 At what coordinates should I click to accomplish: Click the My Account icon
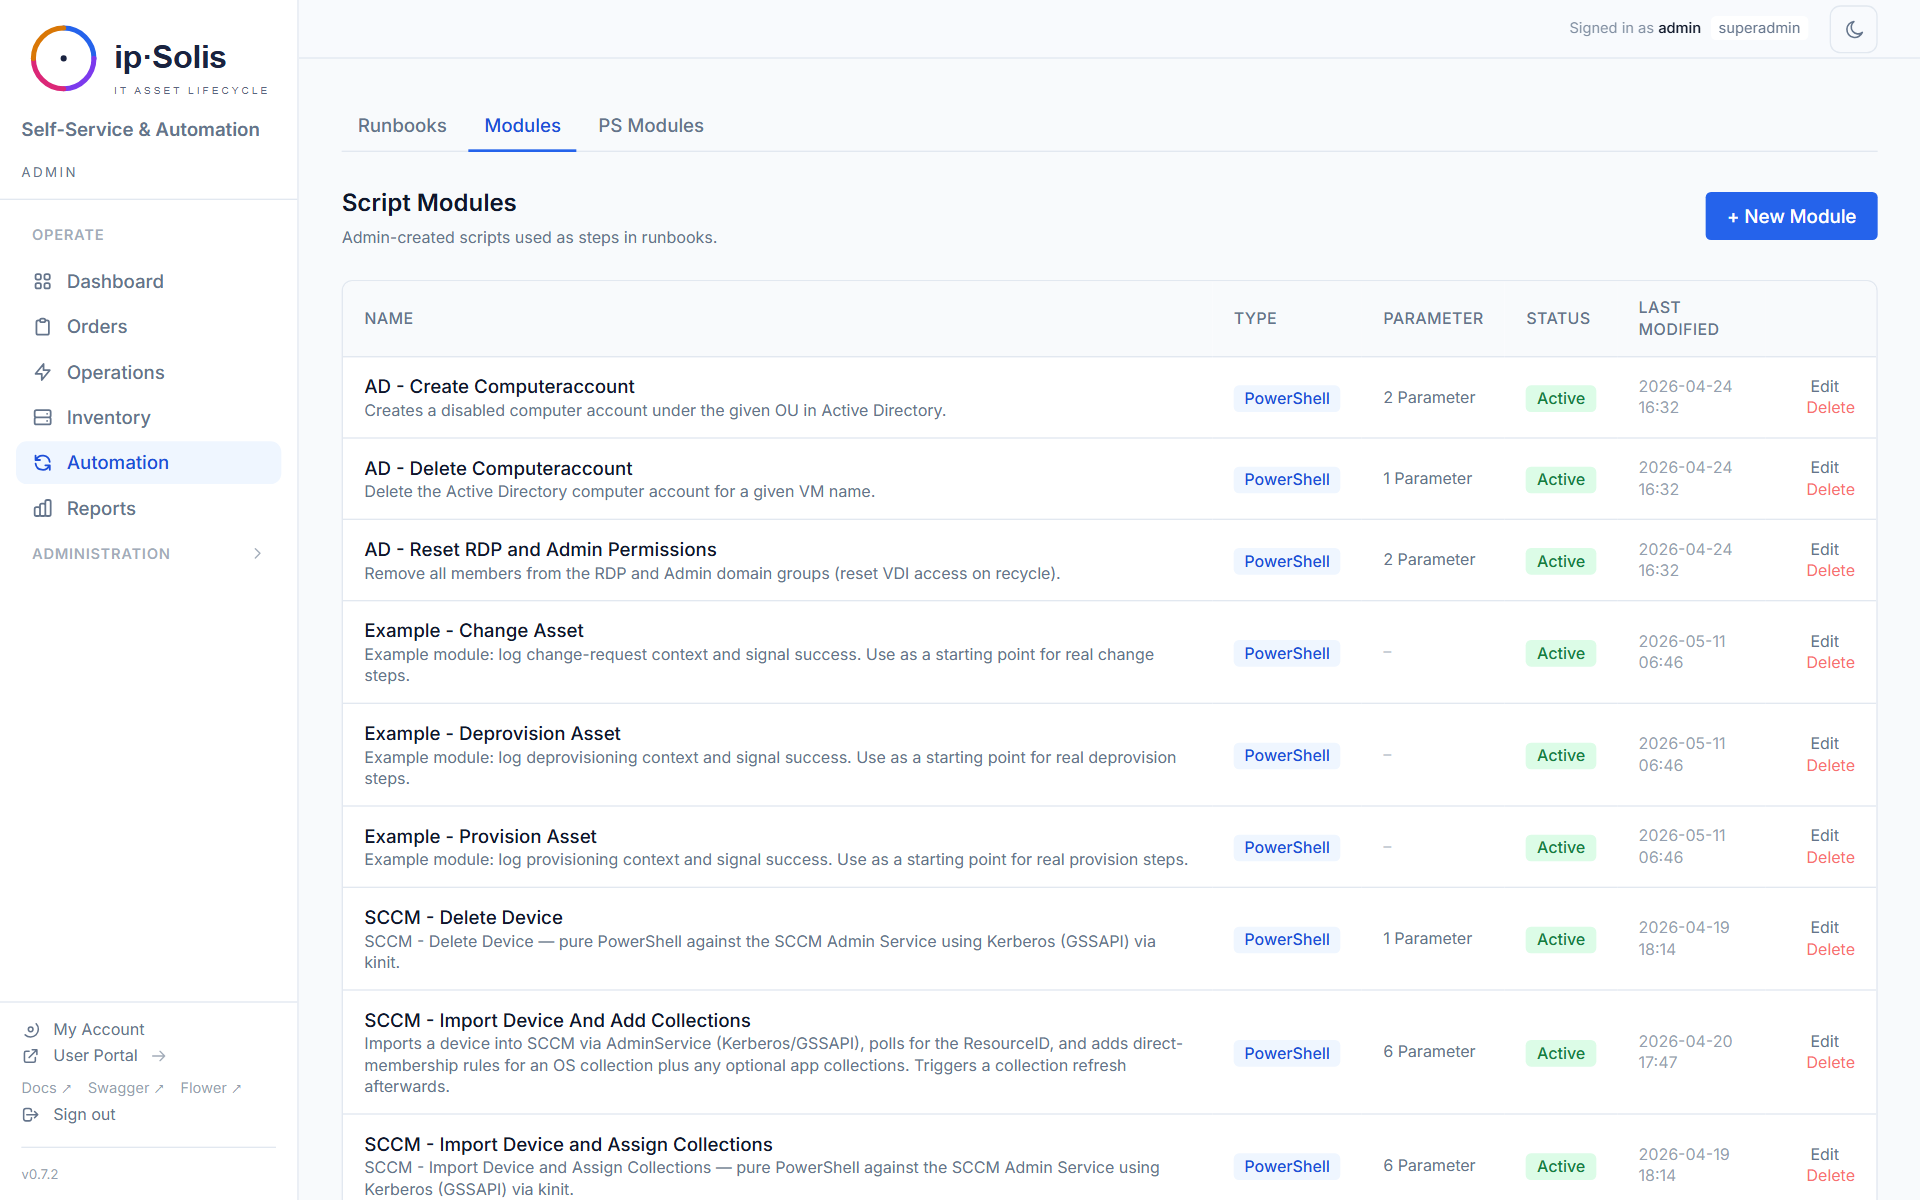[31, 1030]
